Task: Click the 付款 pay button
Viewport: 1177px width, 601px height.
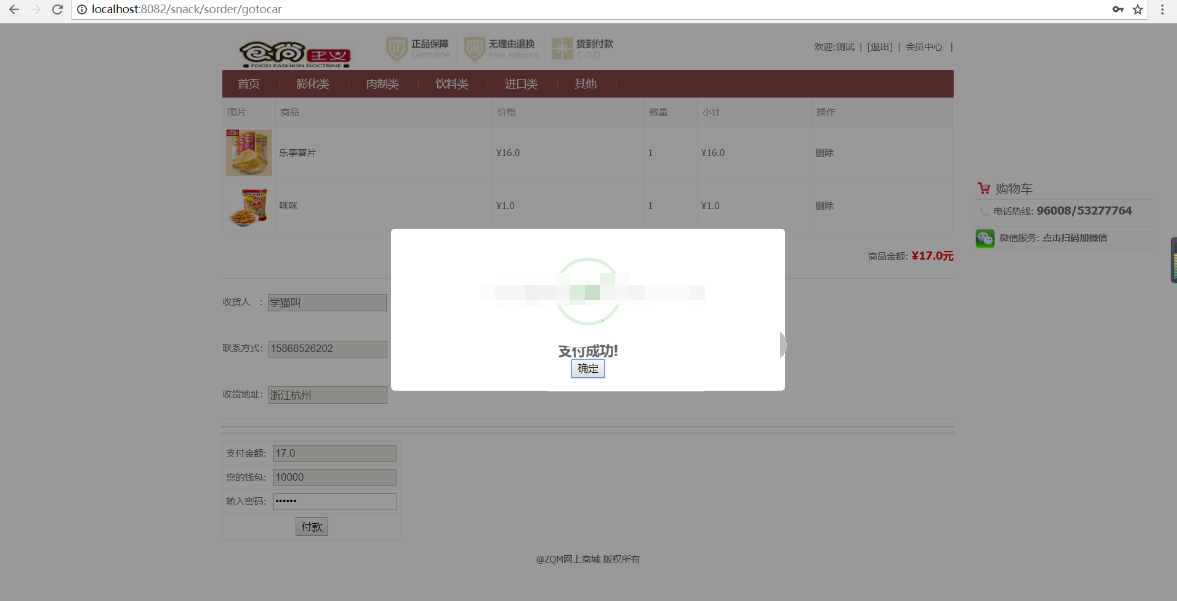Action: 312,527
